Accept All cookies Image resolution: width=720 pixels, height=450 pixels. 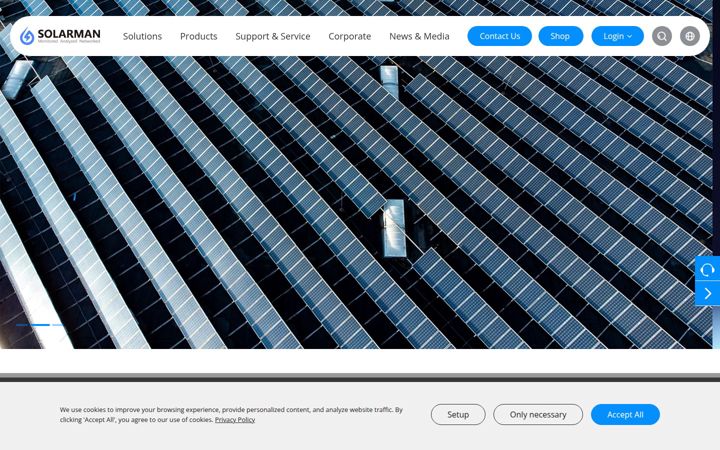pos(625,414)
